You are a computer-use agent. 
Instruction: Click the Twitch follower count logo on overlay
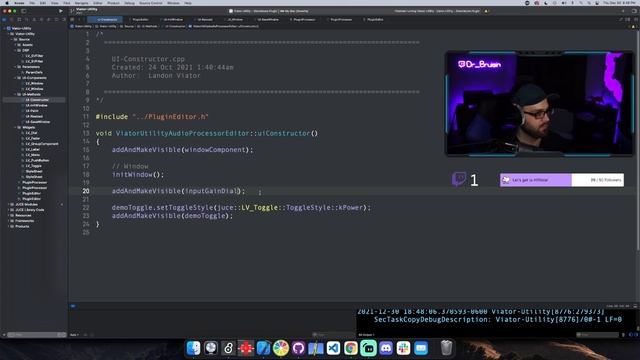pyautogui.click(x=459, y=179)
